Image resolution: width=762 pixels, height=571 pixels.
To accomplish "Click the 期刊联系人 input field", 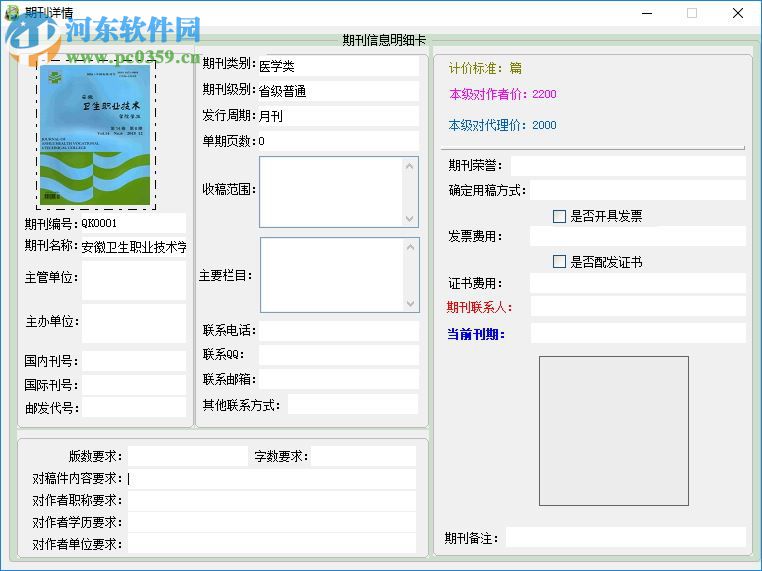I will coord(638,307).
